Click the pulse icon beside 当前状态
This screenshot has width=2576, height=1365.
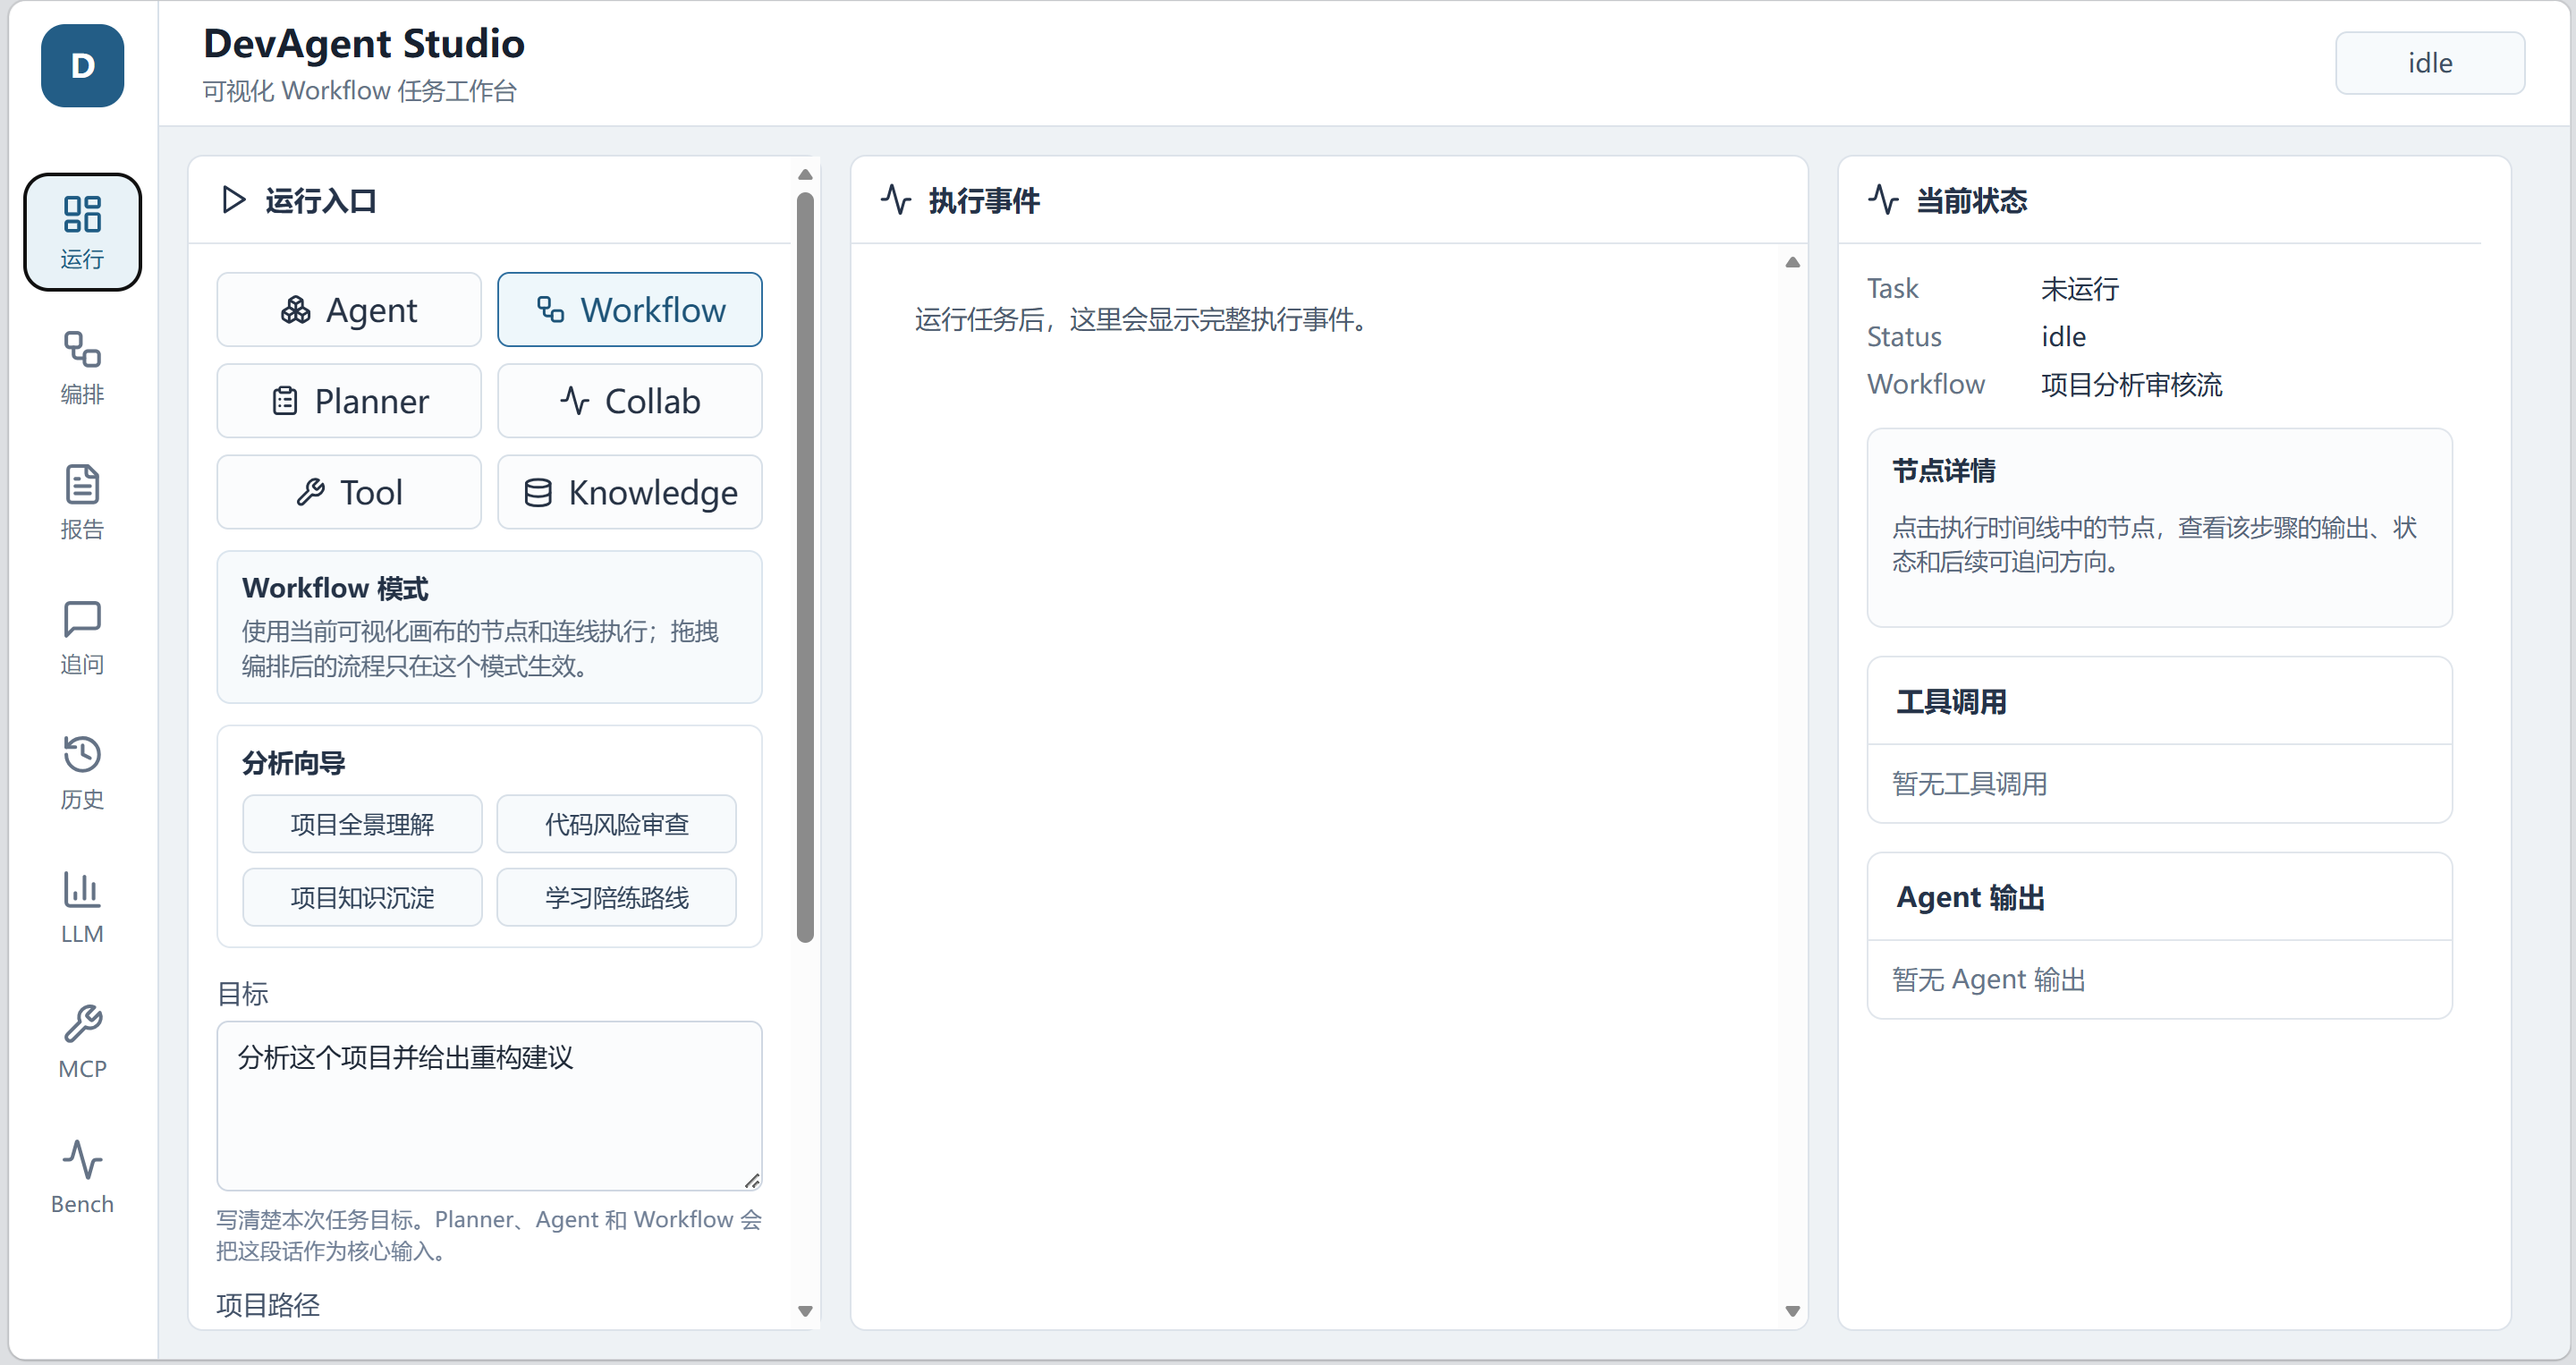point(1884,200)
